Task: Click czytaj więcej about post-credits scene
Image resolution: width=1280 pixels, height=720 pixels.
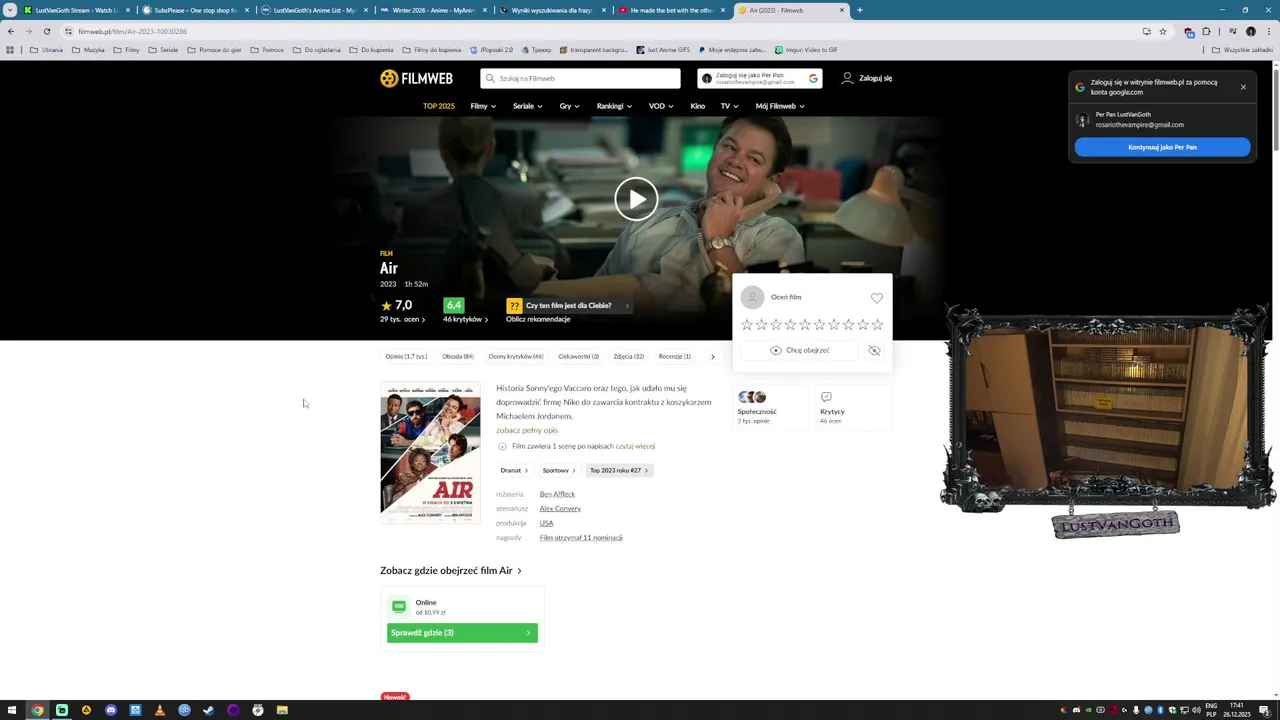Action: click(x=635, y=446)
